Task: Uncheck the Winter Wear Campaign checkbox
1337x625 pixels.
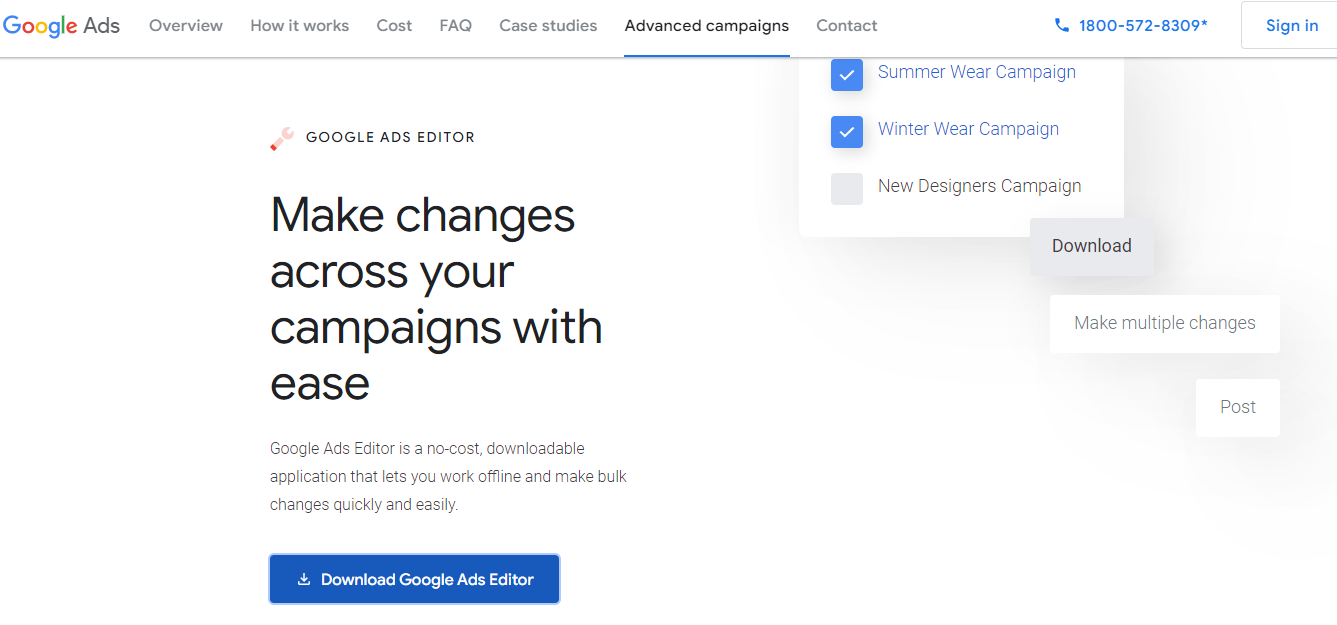Action: click(x=847, y=132)
